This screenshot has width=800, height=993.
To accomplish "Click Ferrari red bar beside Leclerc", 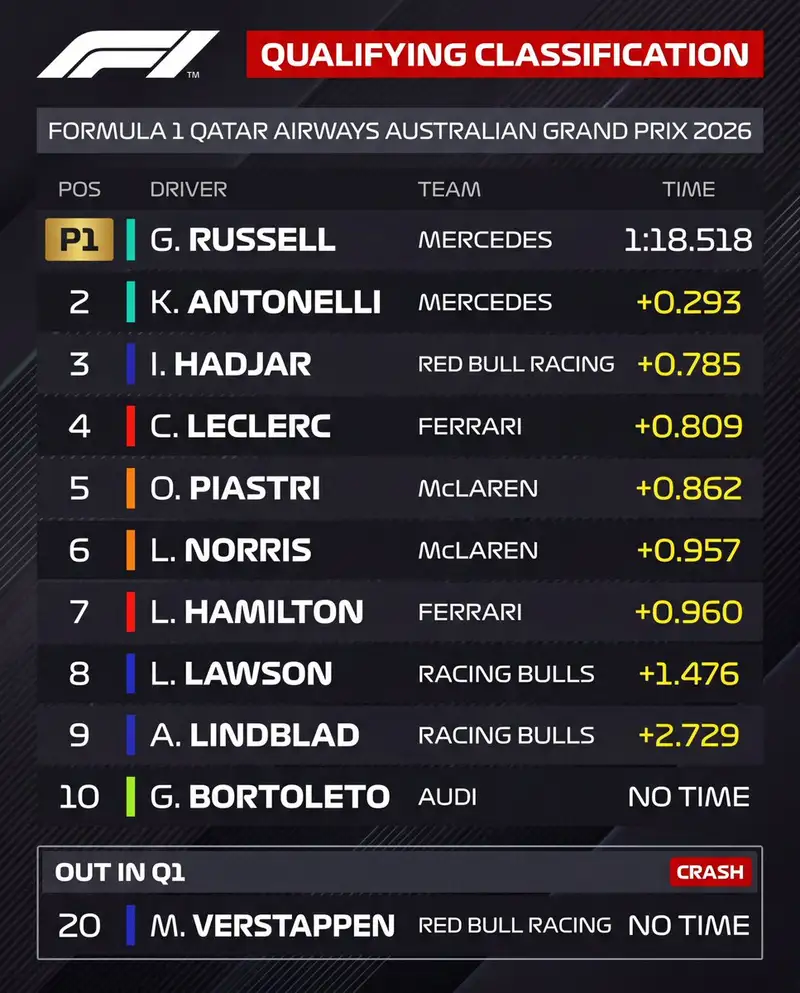I will click(x=130, y=426).
